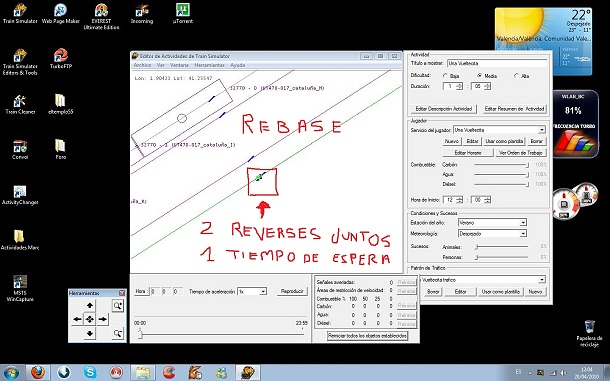The image size is (610, 381).
Task: Click the Animales slider handle
Action: [476, 247]
